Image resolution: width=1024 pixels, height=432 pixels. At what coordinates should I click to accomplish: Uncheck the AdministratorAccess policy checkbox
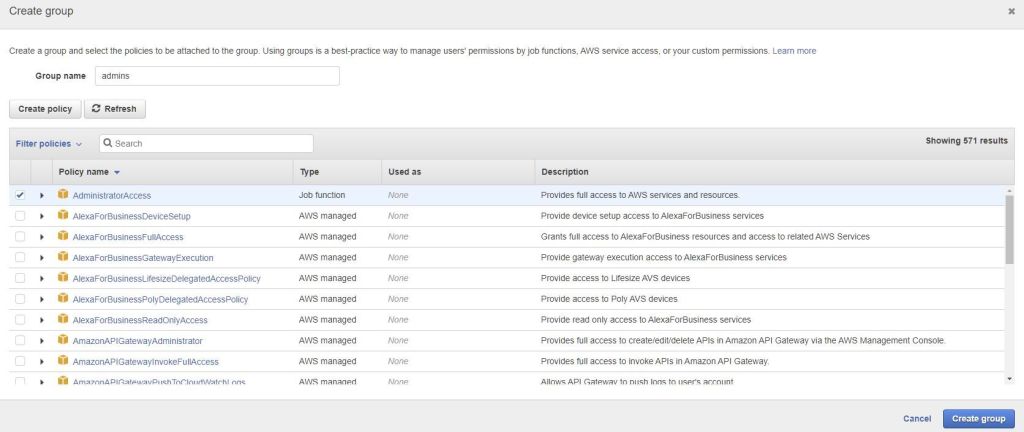[20, 195]
